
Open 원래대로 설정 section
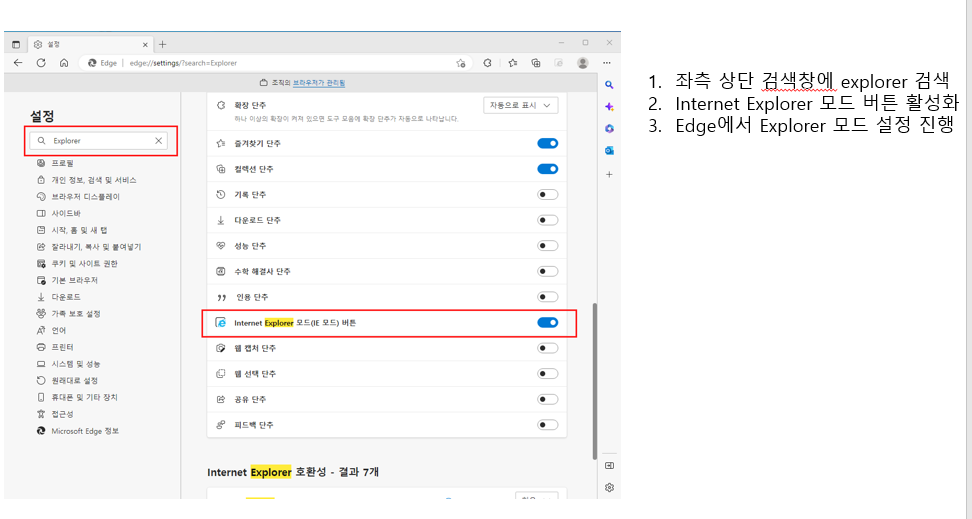pyautogui.click(x=74, y=381)
